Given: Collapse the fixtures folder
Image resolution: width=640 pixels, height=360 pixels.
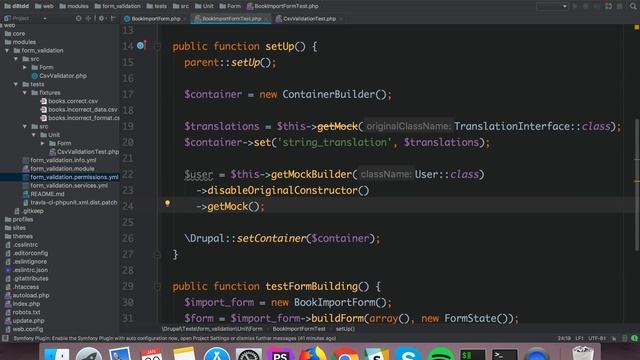Looking at the screenshot, I should (x=25, y=93).
